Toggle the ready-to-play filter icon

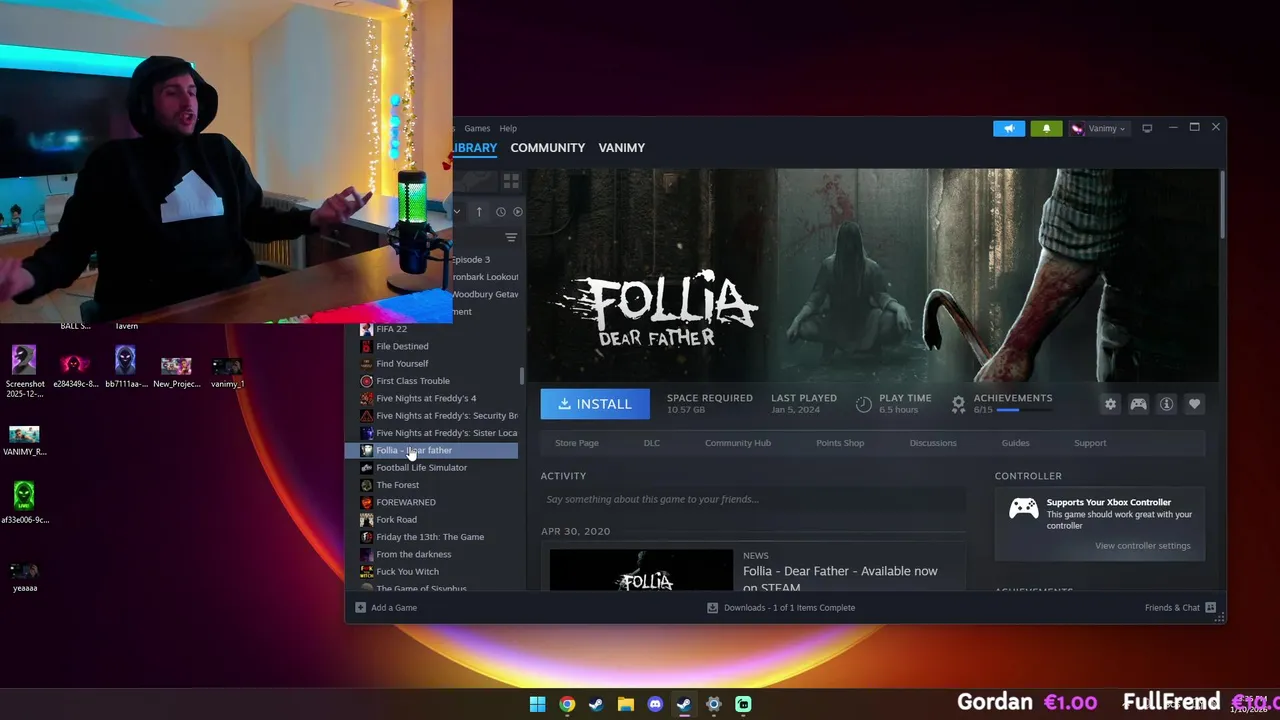coord(517,212)
